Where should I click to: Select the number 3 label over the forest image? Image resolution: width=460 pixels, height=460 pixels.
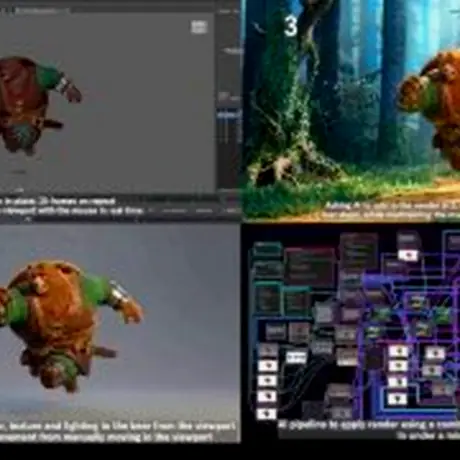(291, 26)
